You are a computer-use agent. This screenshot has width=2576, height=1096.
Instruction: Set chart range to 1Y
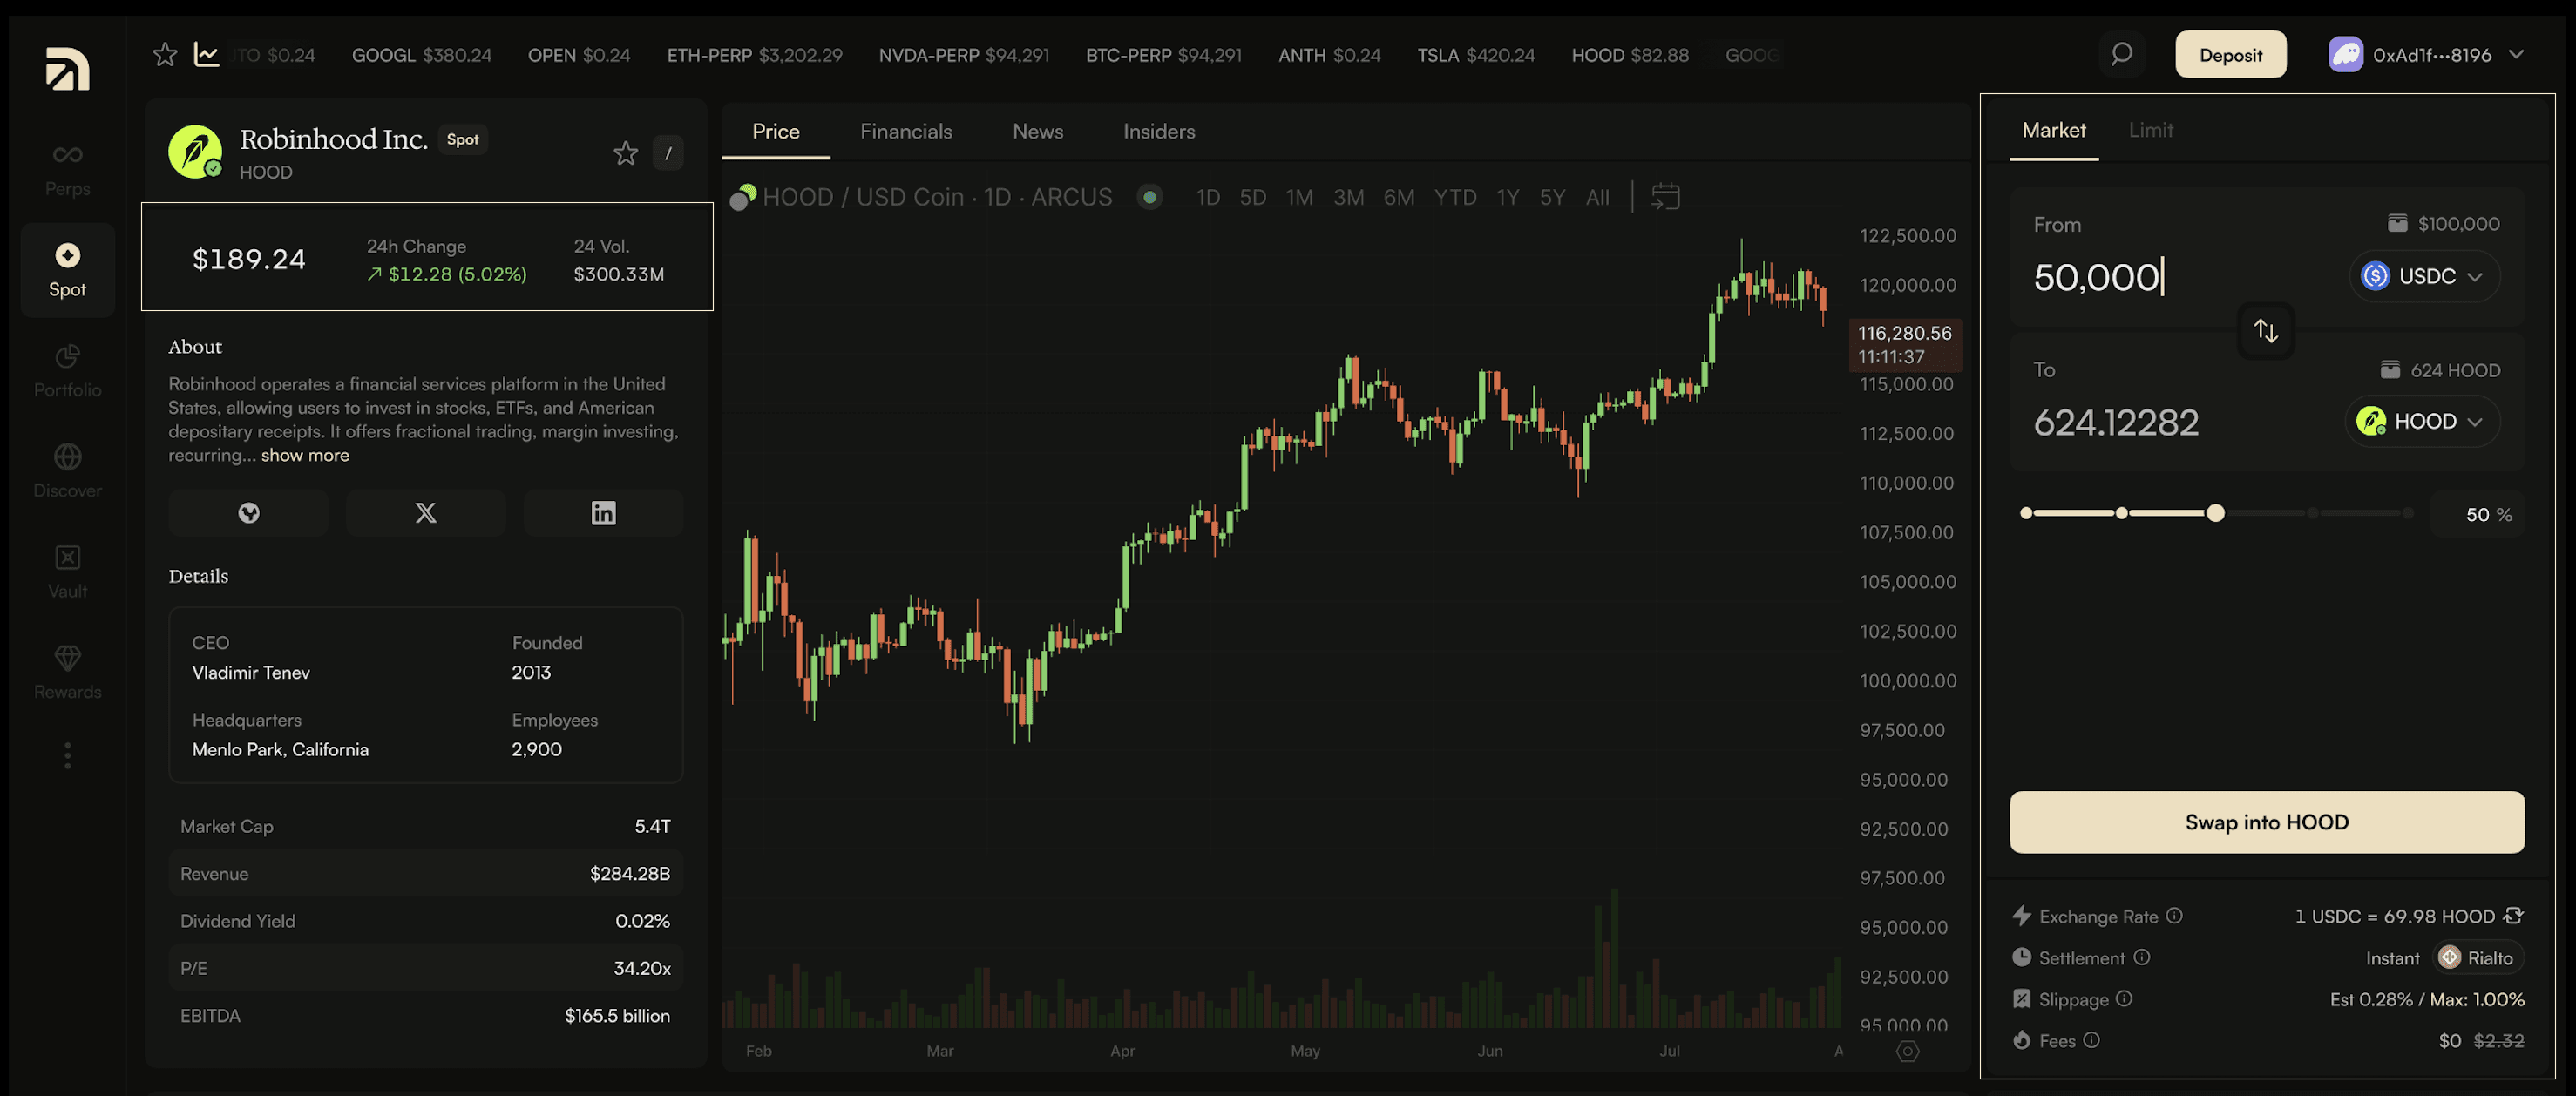1507,197
